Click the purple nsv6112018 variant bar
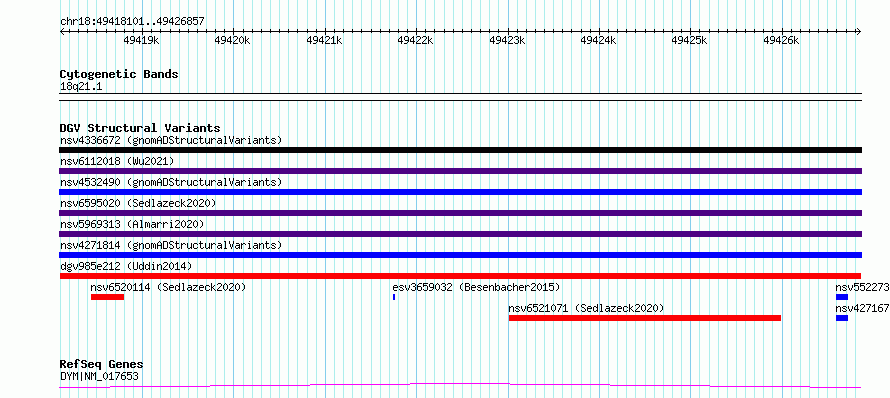Viewport: 890px width, 398px height. tap(460, 171)
